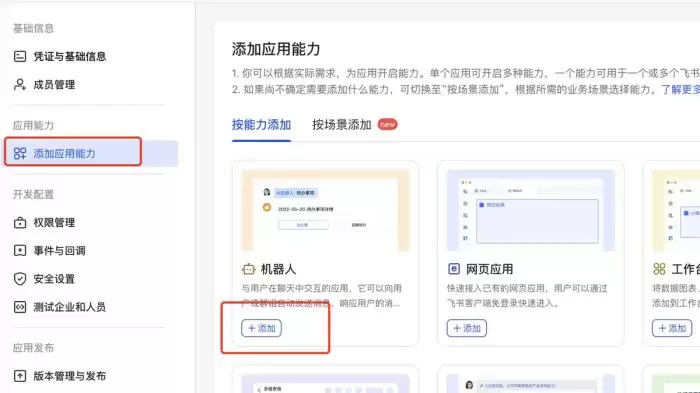This screenshot has height=393, width=700.
Task: Click the 权限管理 lock icon
Action: point(20,222)
